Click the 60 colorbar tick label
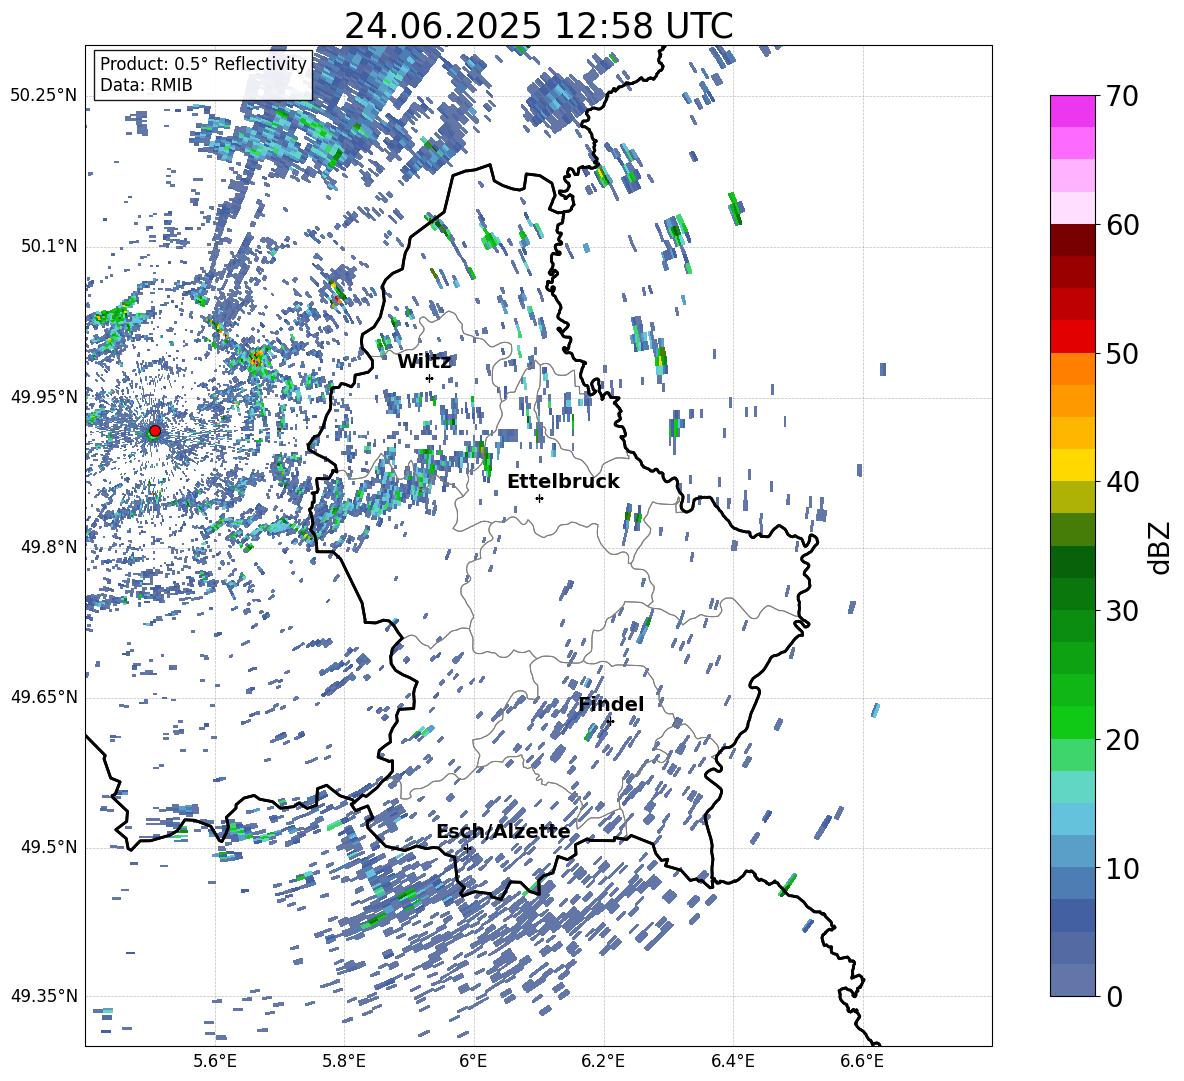Viewport: 1184px width, 1081px height. pyautogui.click(x=1122, y=225)
